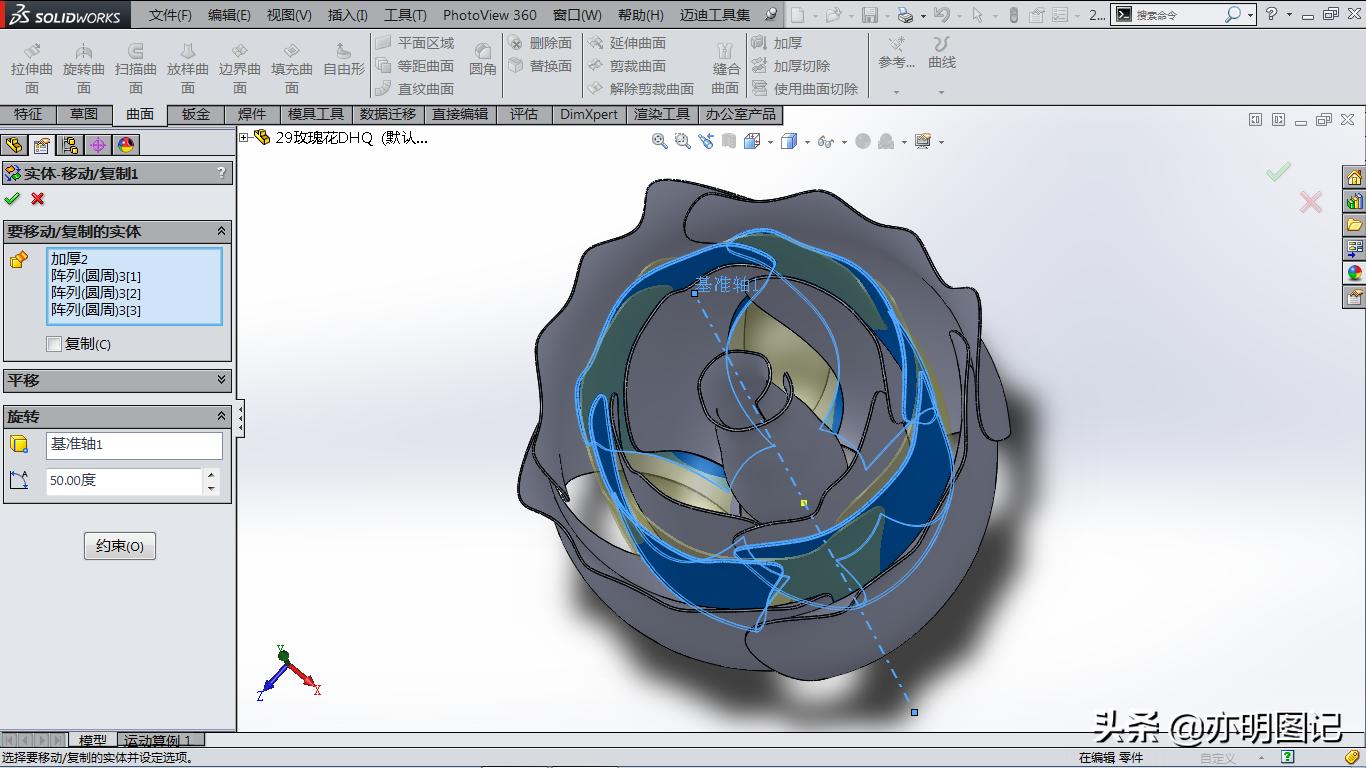Select the 拉伸曲面 (Extruded Surface) tool
Image resolution: width=1366 pixels, height=768 pixels.
tap(30, 62)
